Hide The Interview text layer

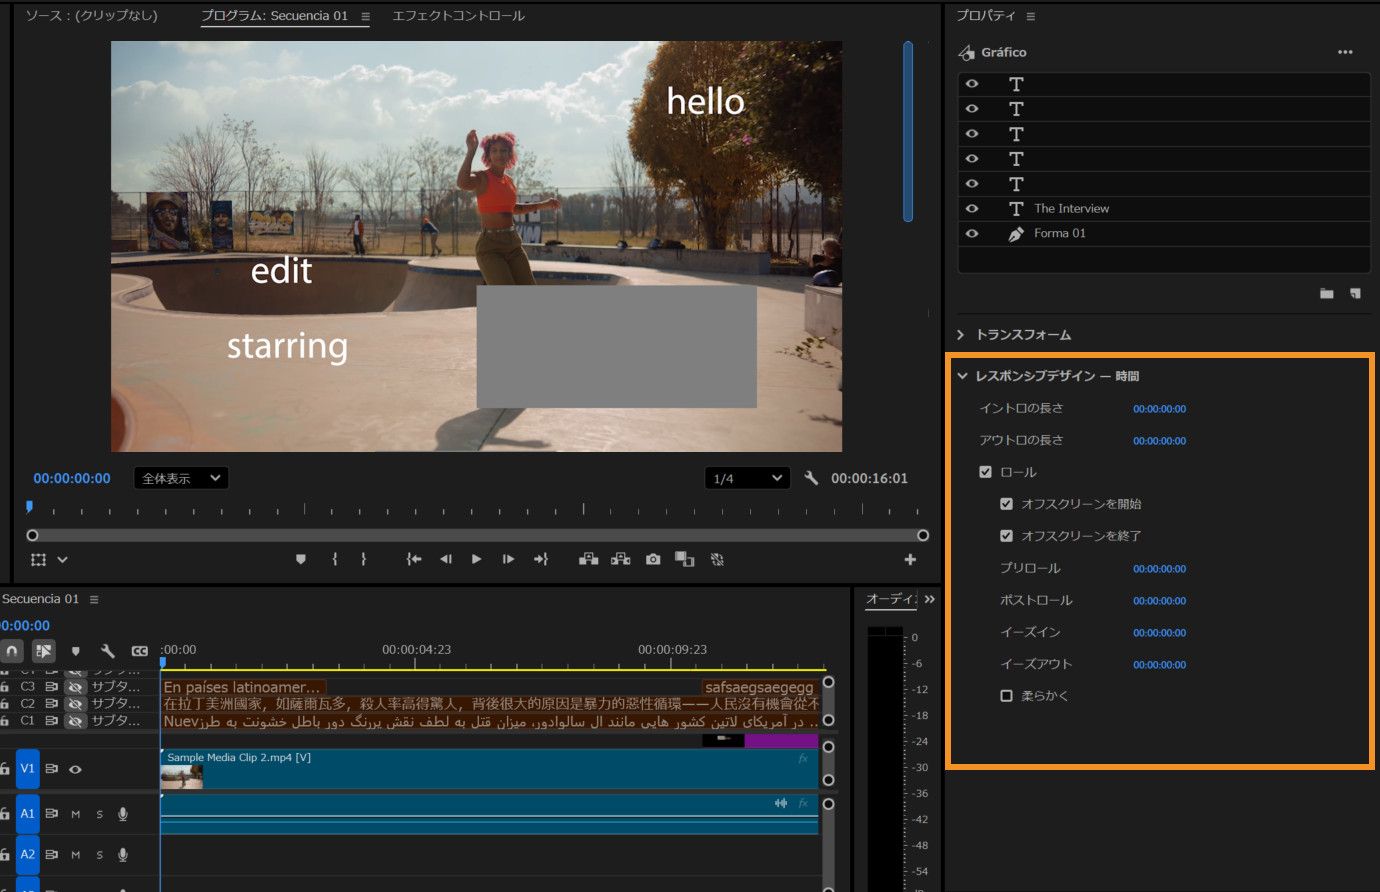(x=971, y=208)
